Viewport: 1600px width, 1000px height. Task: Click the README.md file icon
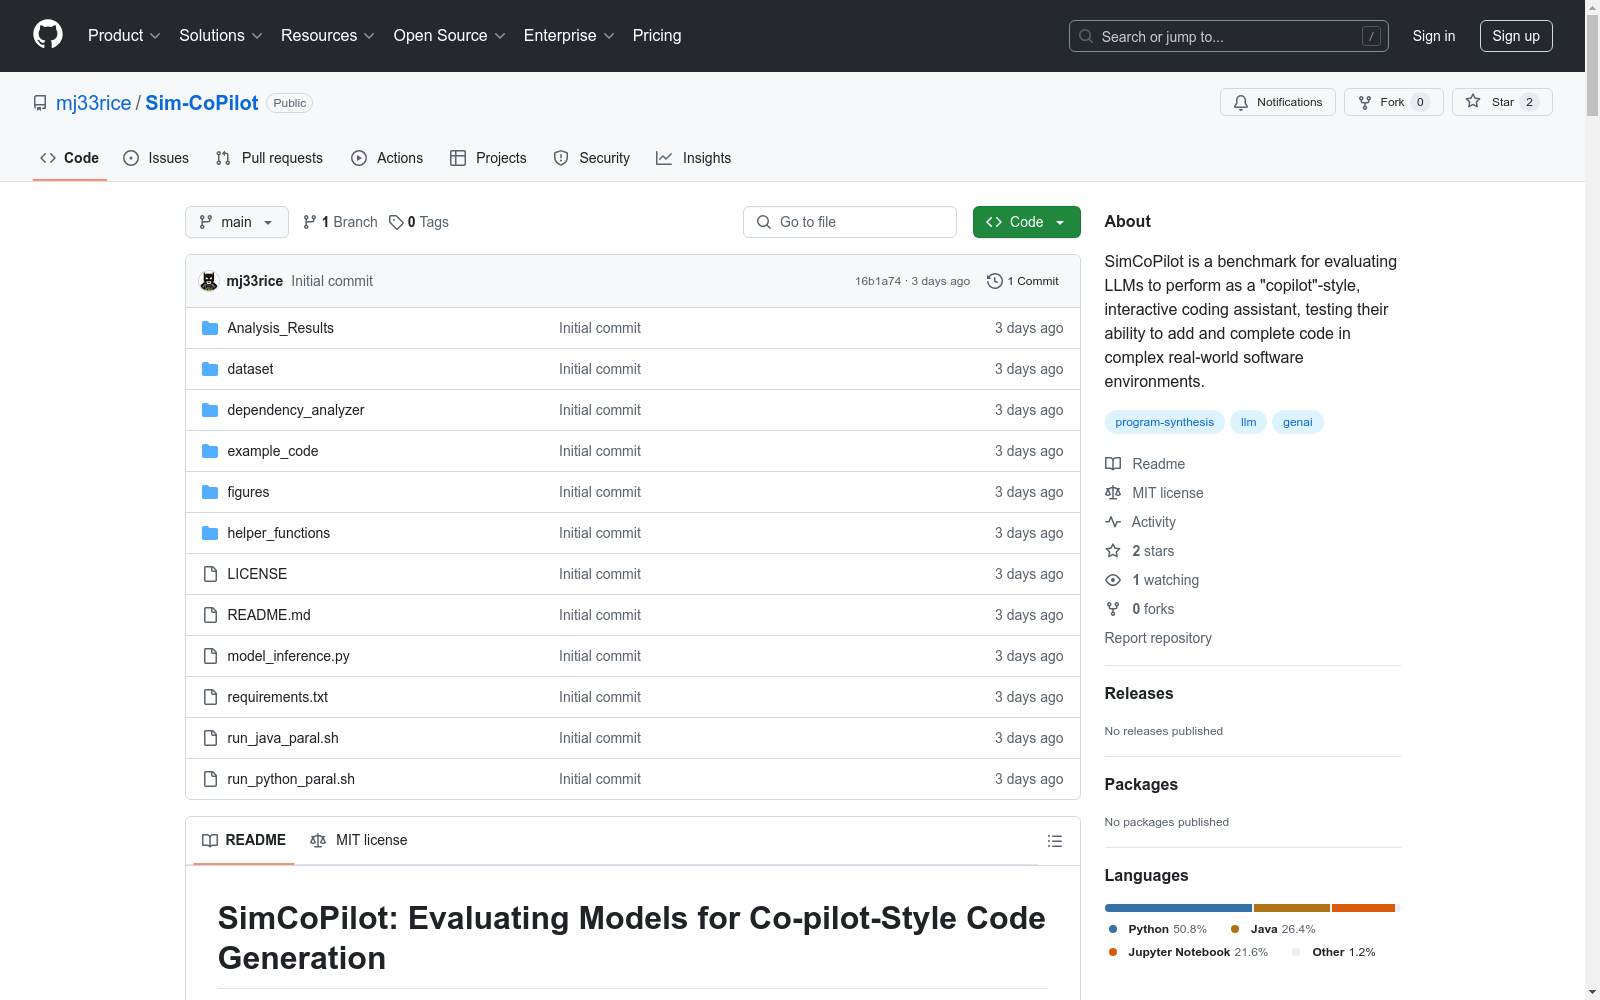point(210,615)
